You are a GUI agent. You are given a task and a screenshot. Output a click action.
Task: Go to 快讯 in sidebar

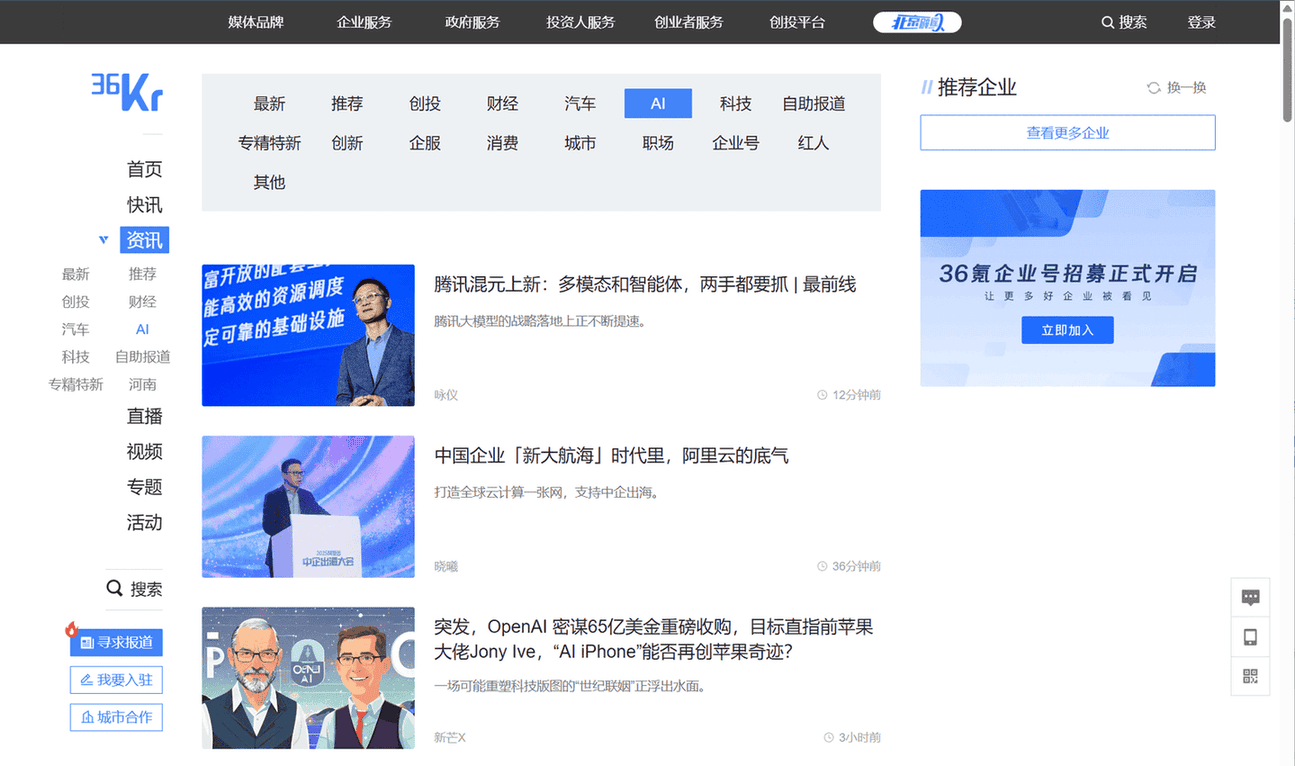(x=144, y=205)
